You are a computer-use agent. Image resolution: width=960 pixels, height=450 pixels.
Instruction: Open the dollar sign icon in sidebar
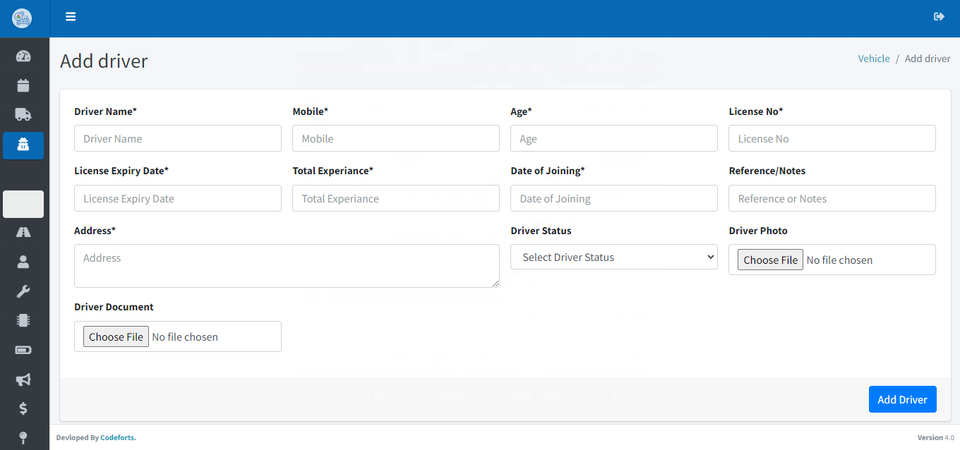coord(23,409)
